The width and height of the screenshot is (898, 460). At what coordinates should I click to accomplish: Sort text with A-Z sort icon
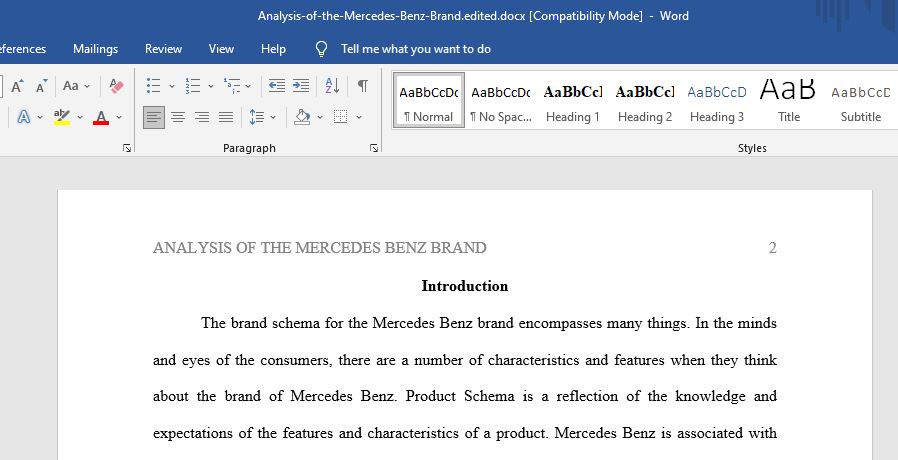332,86
